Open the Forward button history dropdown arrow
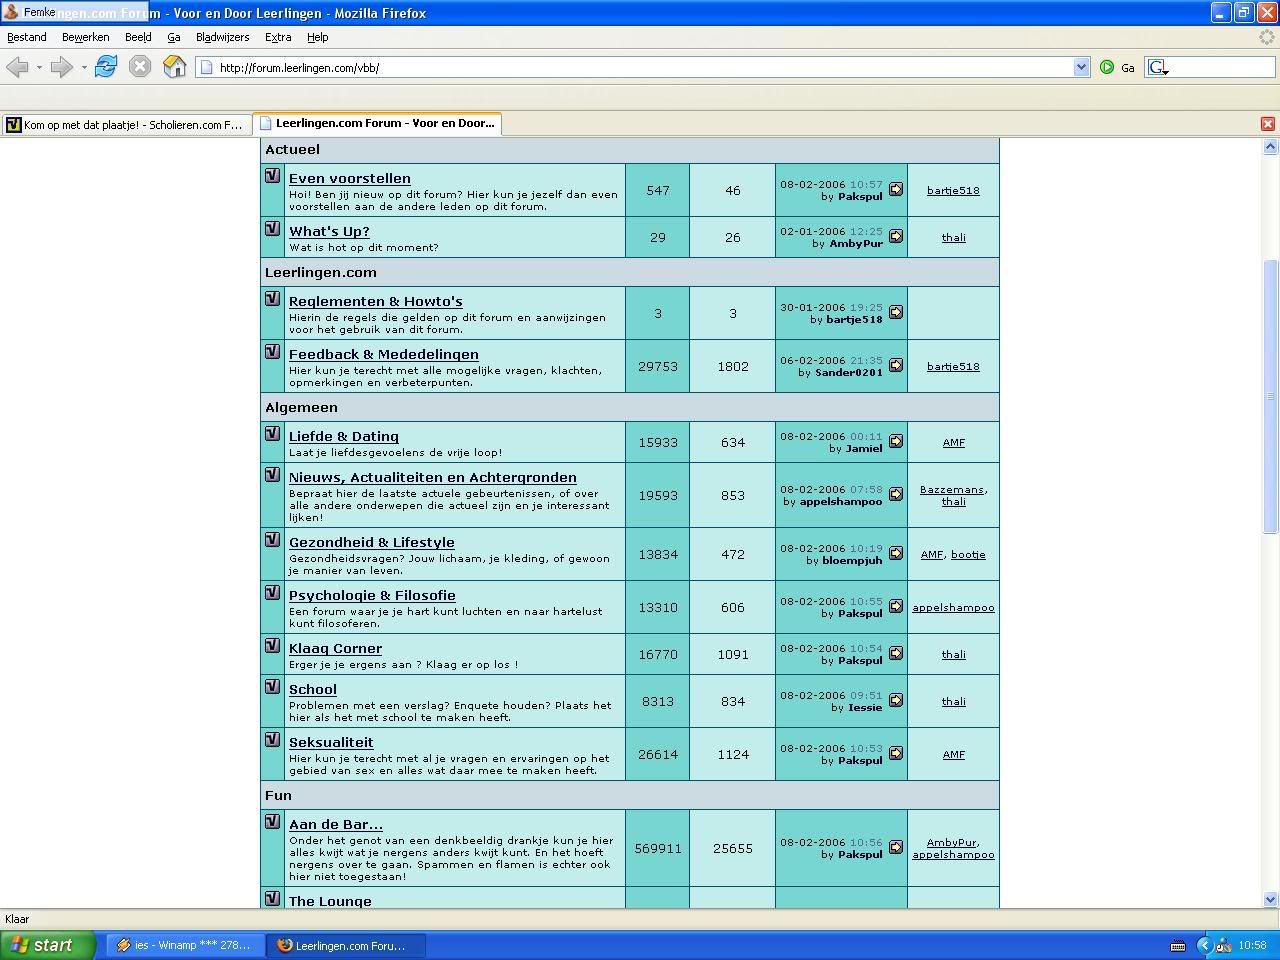Image resolution: width=1280 pixels, height=960 pixels. click(83, 67)
